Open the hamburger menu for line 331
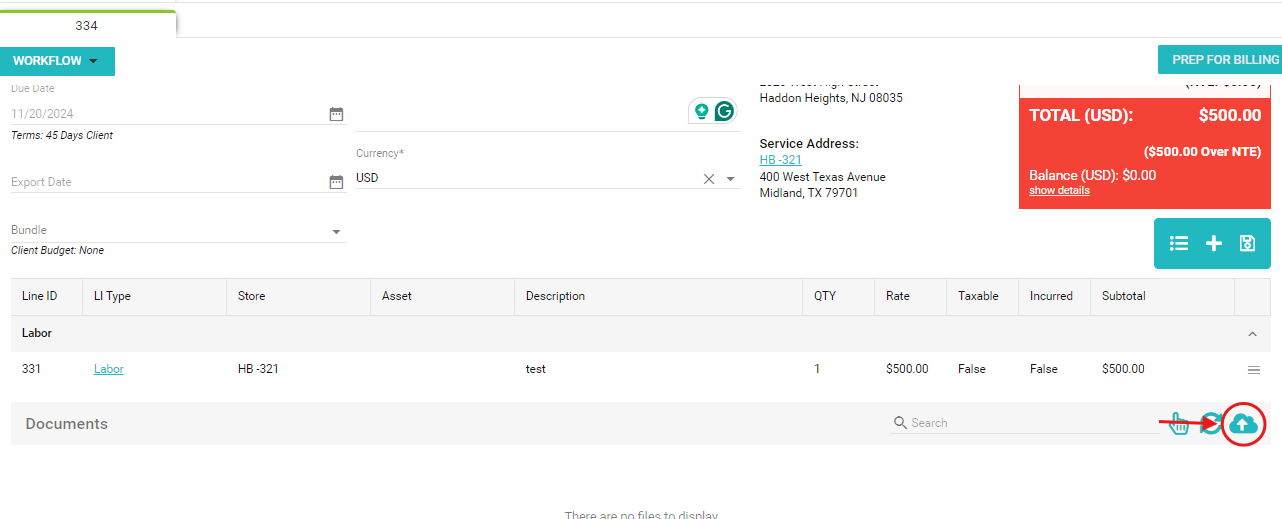Viewport: 1282px width, 519px height. (x=1254, y=370)
